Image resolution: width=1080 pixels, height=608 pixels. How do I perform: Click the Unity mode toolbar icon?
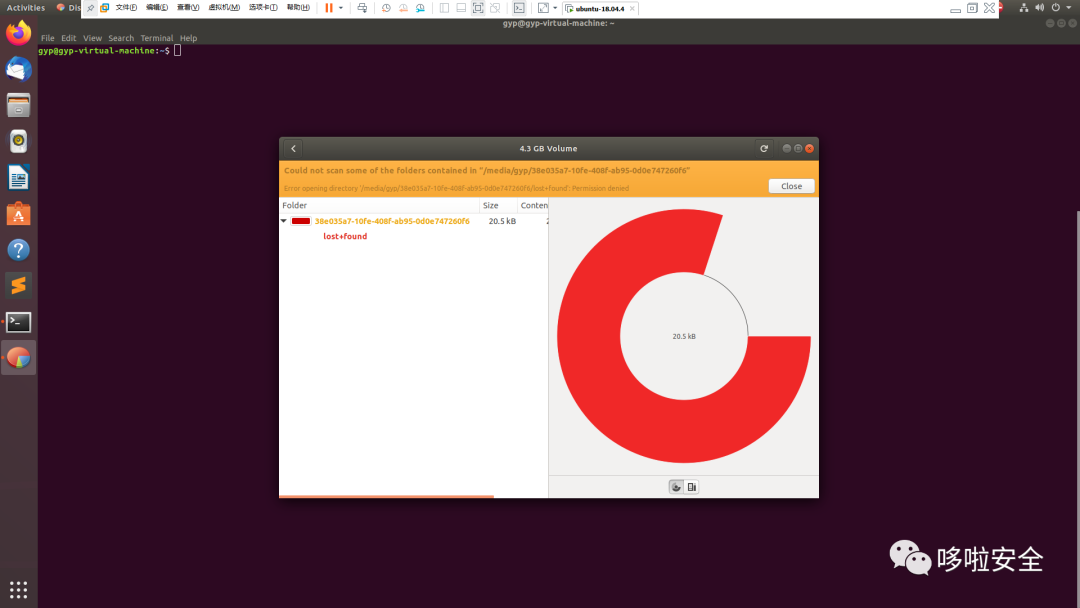pos(495,8)
